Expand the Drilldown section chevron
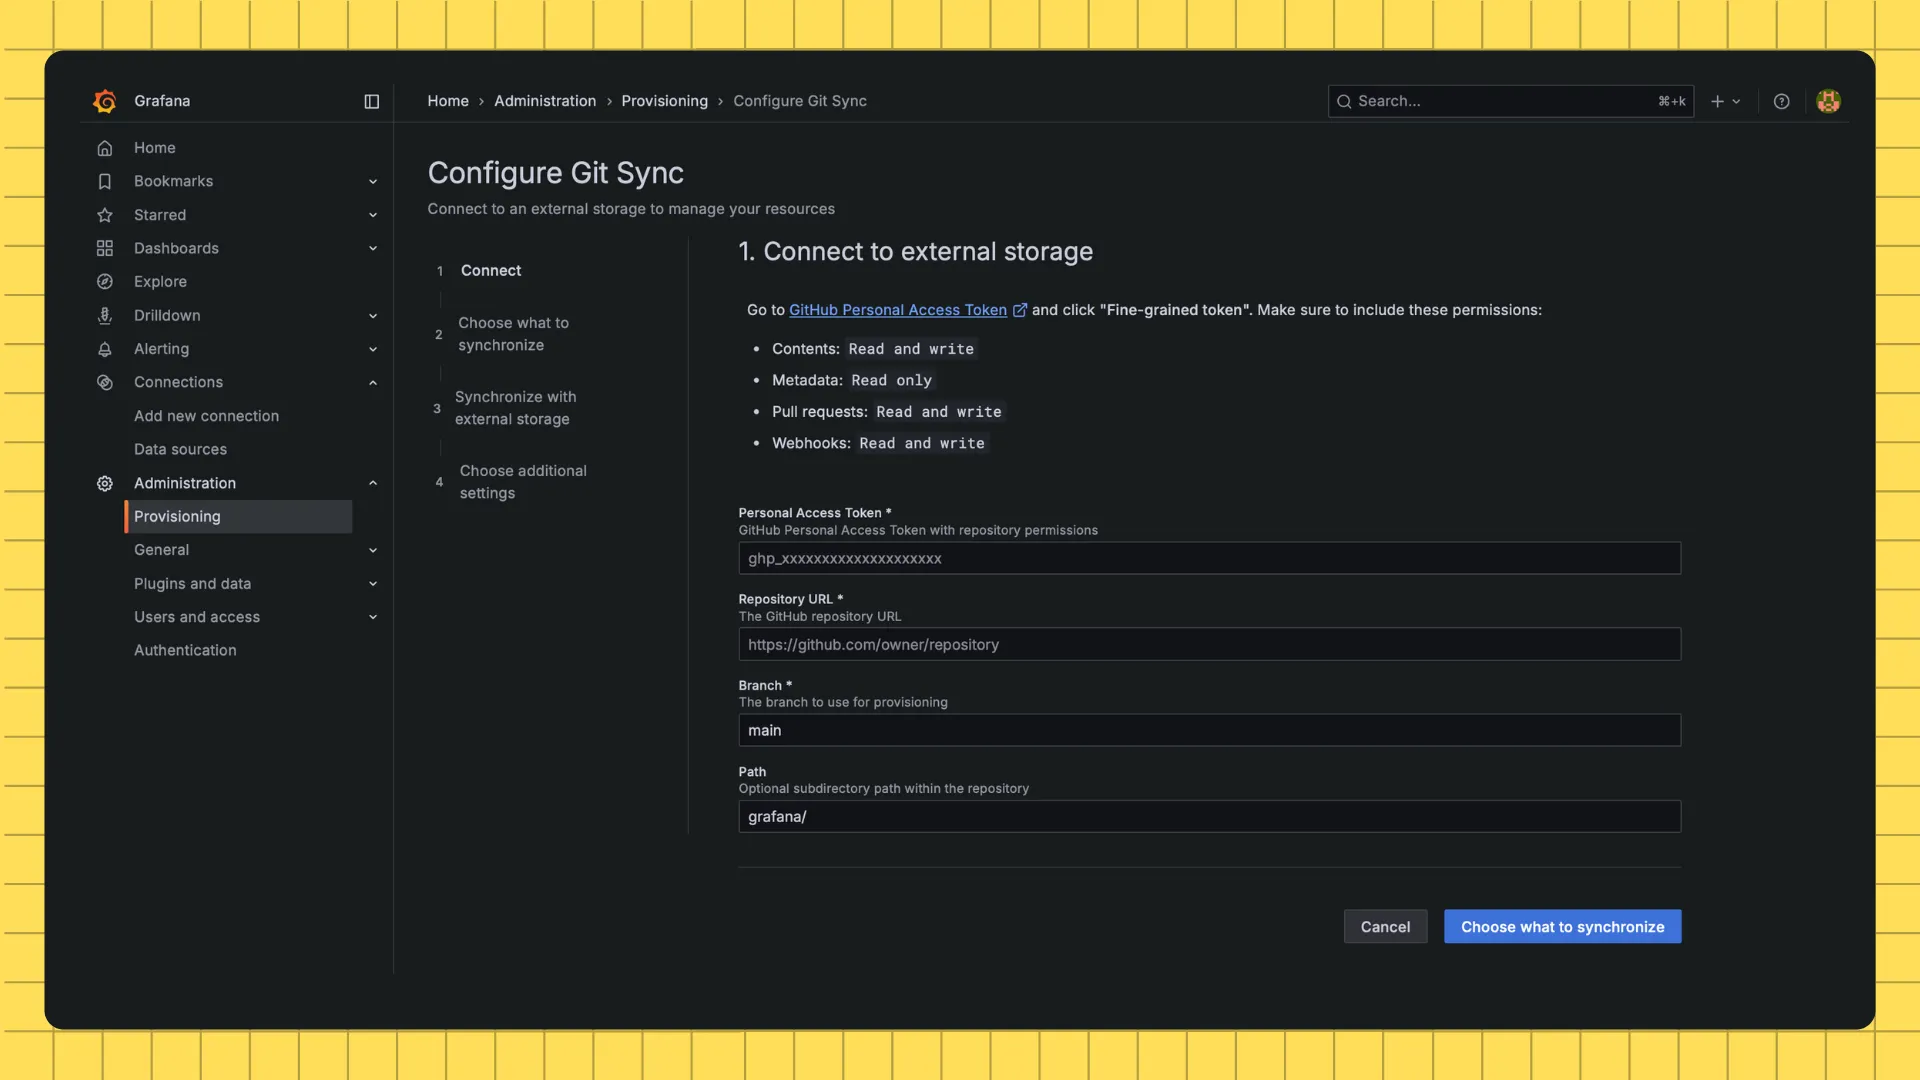The height and width of the screenshot is (1080, 1920). click(x=373, y=315)
